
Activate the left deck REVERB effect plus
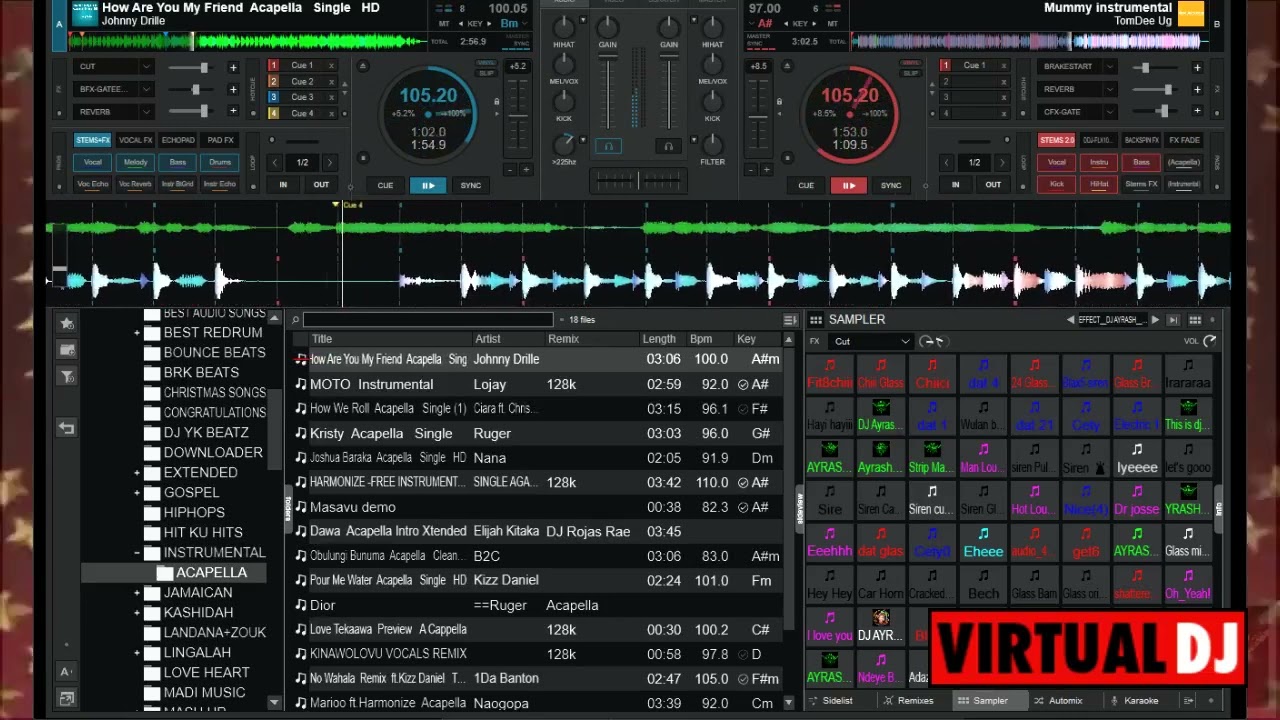point(233,112)
